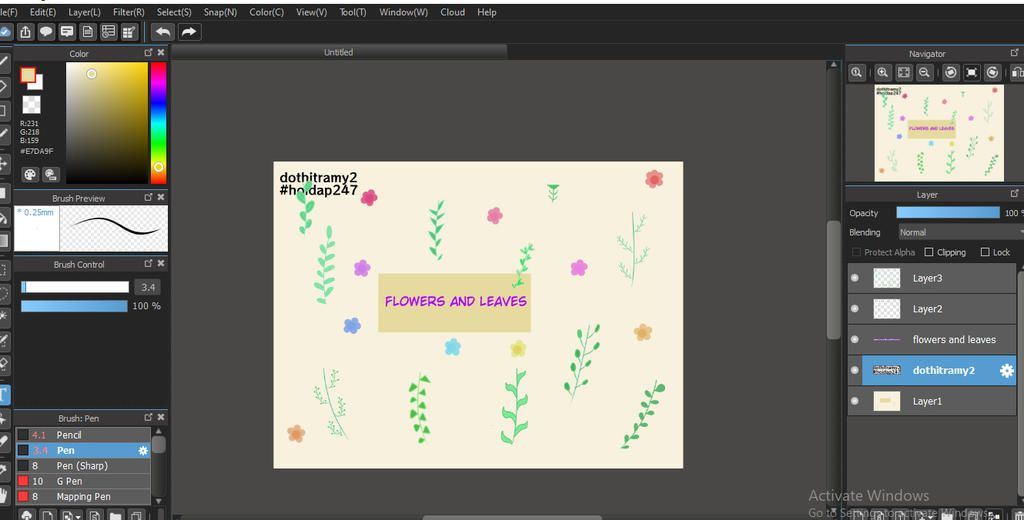Click the vertical canvas scrollbar

[x=833, y=281]
